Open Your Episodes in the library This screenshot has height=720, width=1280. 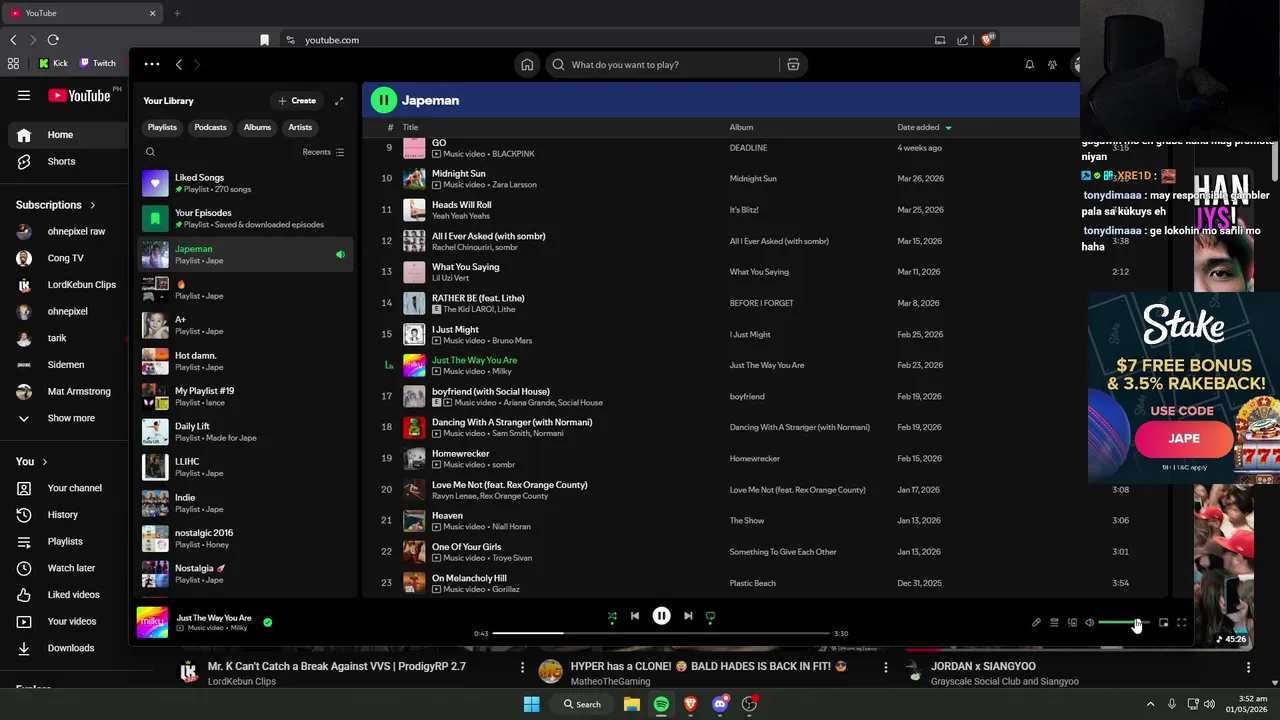[x=245, y=218]
